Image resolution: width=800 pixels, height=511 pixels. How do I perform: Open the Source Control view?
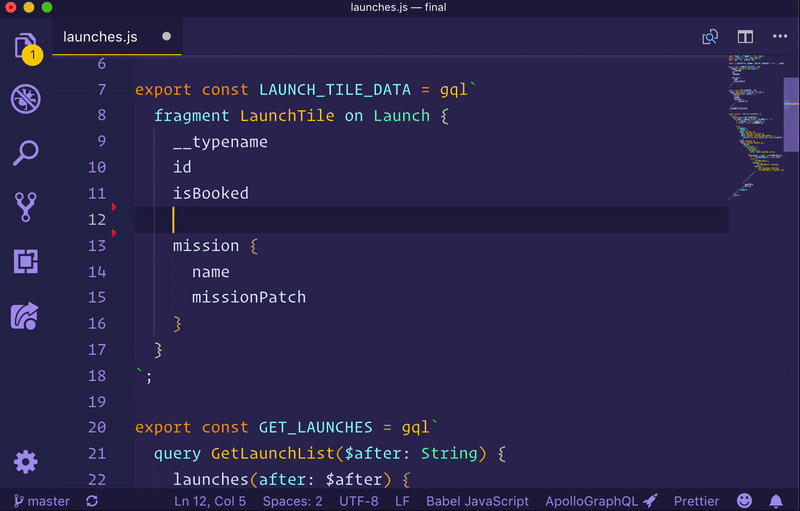point(26,207)
